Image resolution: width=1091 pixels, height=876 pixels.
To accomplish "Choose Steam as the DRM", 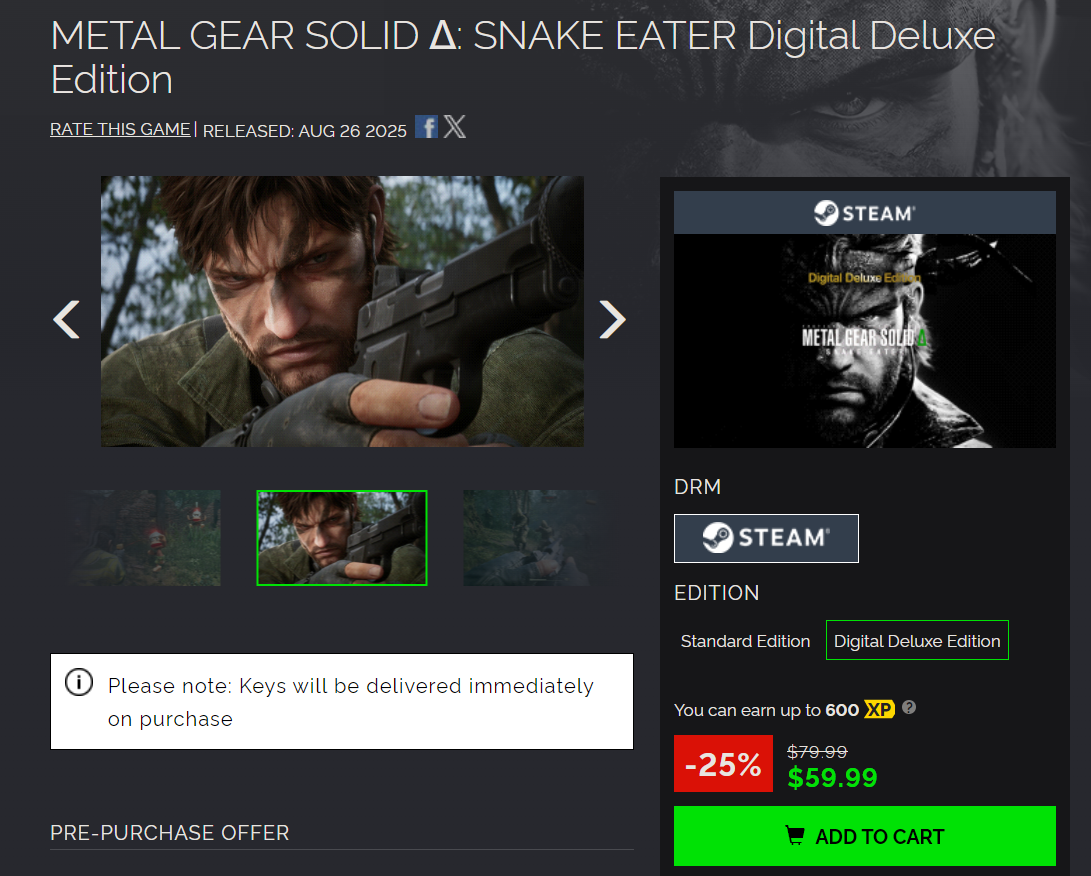I will tap(766, 539).
